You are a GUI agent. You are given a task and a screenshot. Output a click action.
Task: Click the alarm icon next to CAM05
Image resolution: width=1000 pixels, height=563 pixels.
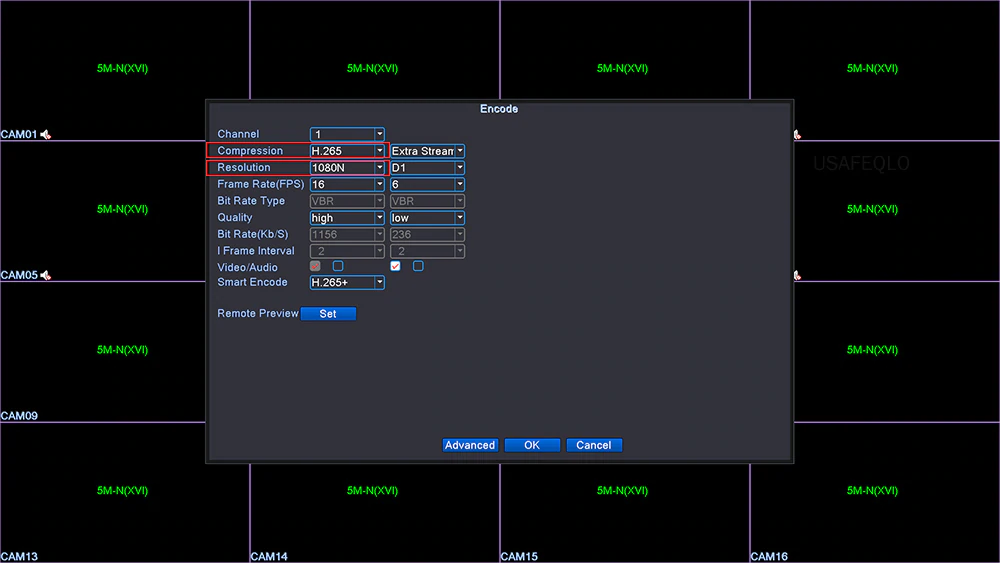point(46,275)
